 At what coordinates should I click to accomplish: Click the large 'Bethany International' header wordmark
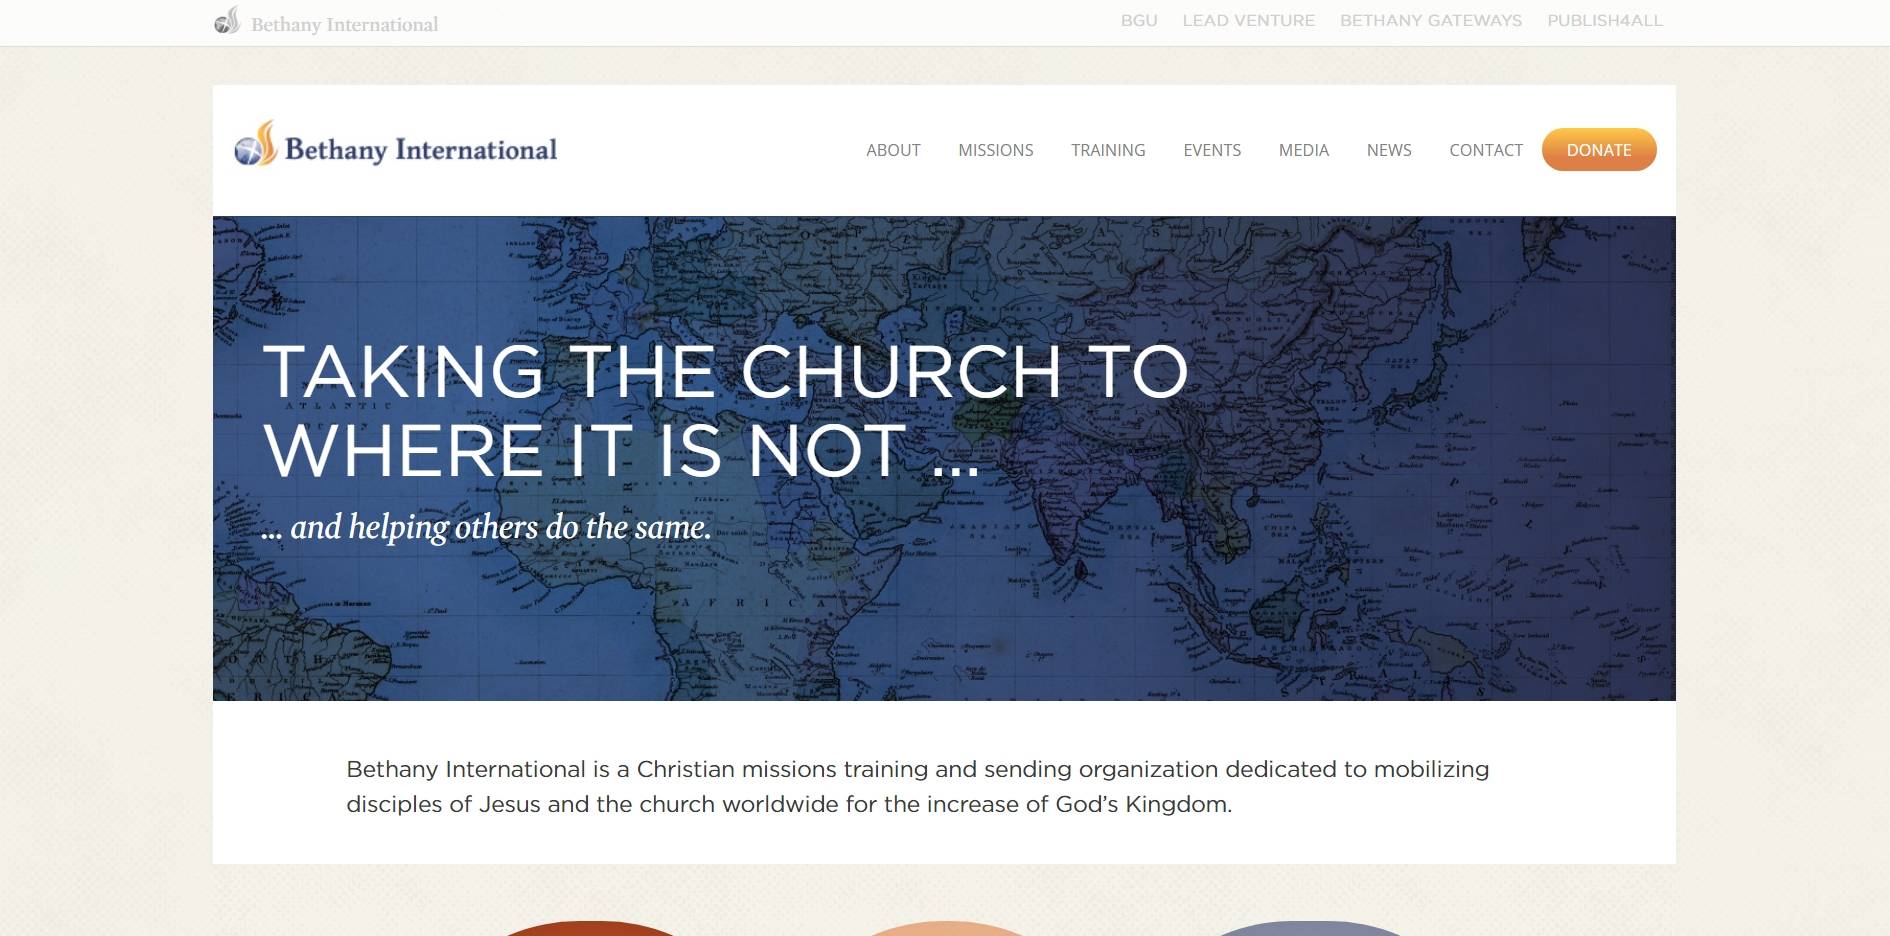tap(421, 150)
